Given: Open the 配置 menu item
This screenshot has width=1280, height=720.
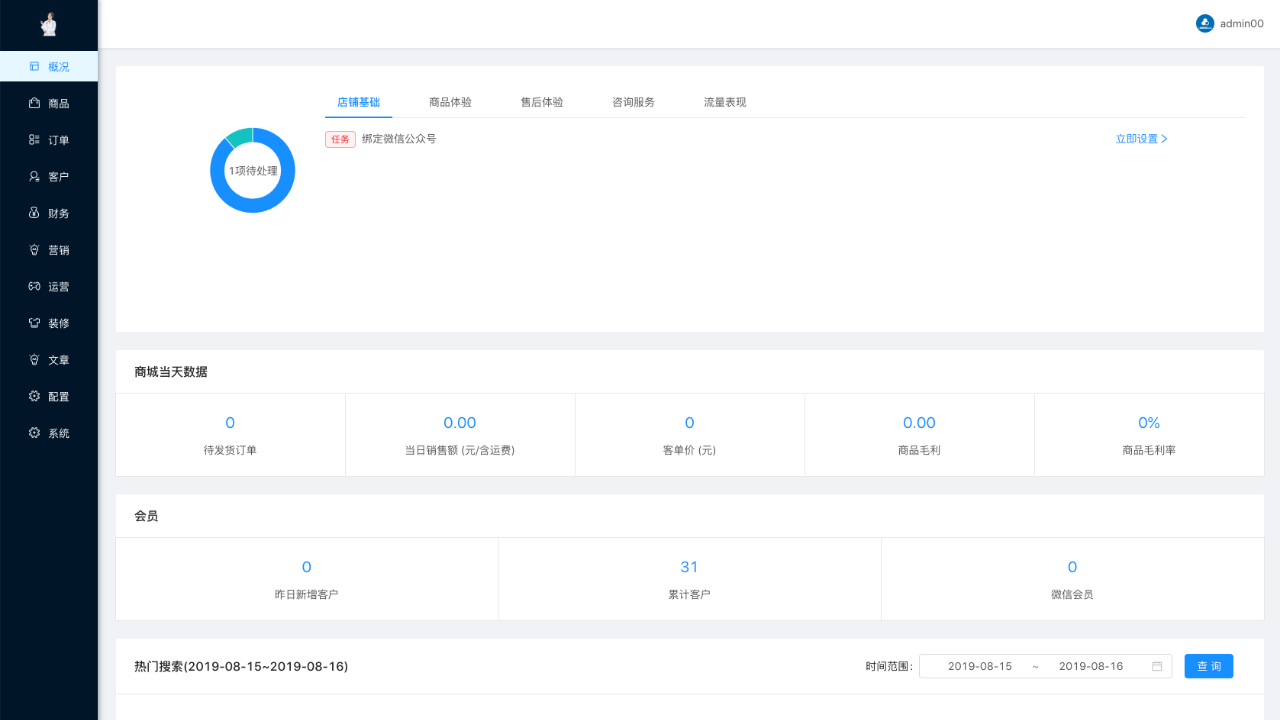Looking at the screenshot, I should (49, 396).
